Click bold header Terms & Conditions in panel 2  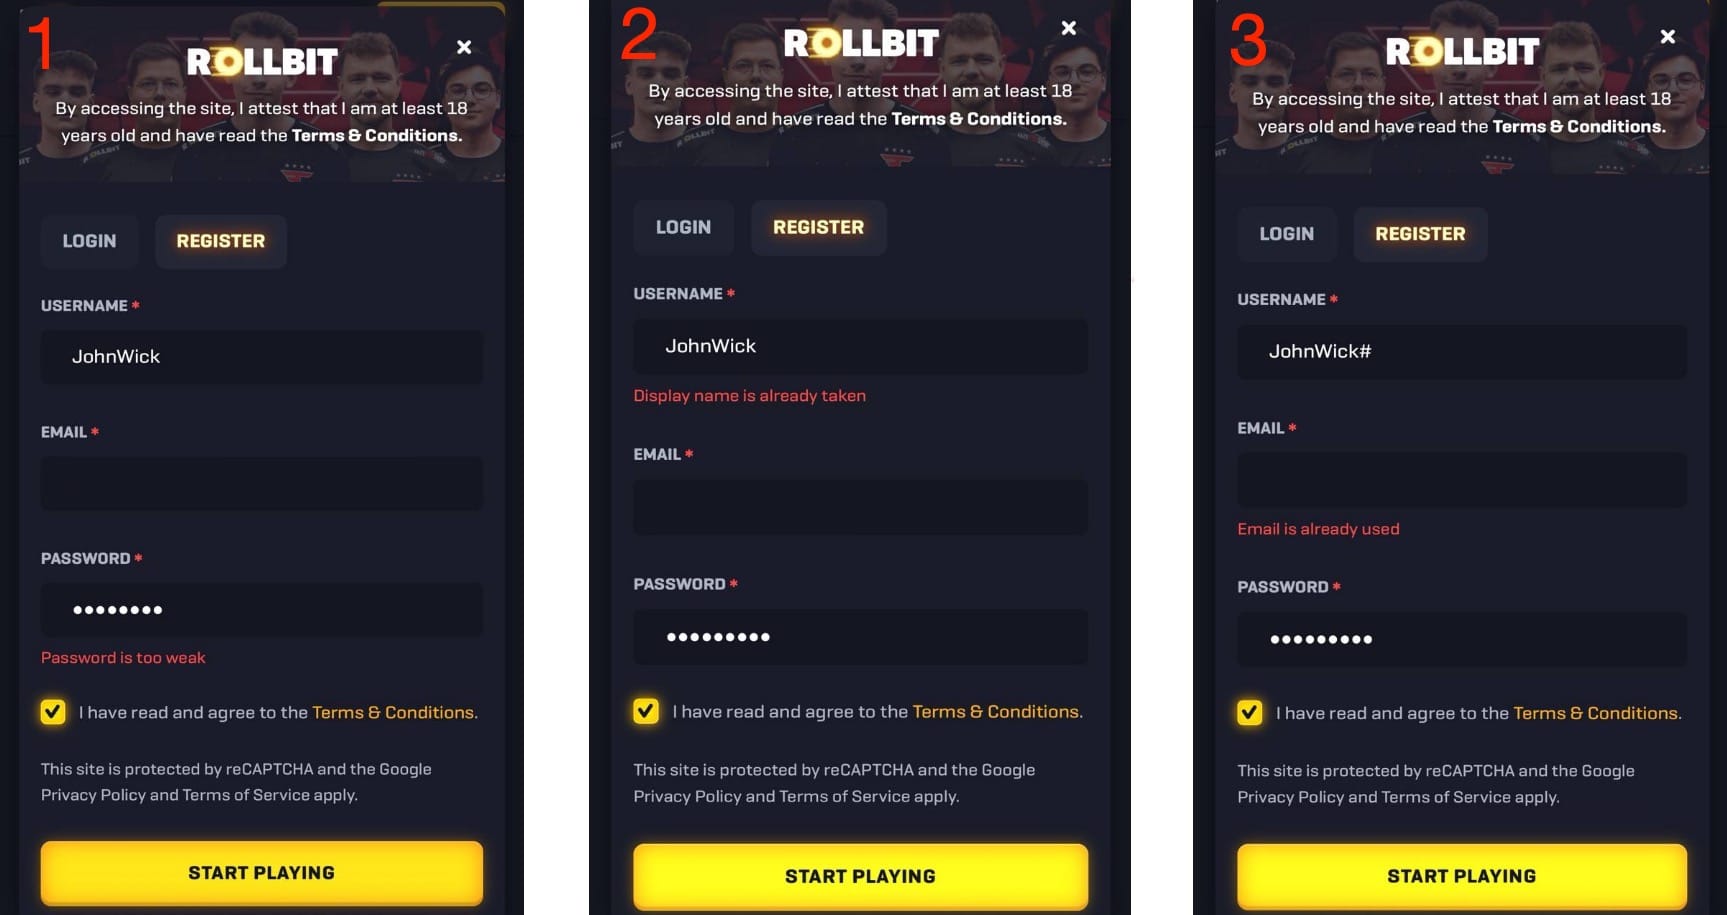coord(978,119)
